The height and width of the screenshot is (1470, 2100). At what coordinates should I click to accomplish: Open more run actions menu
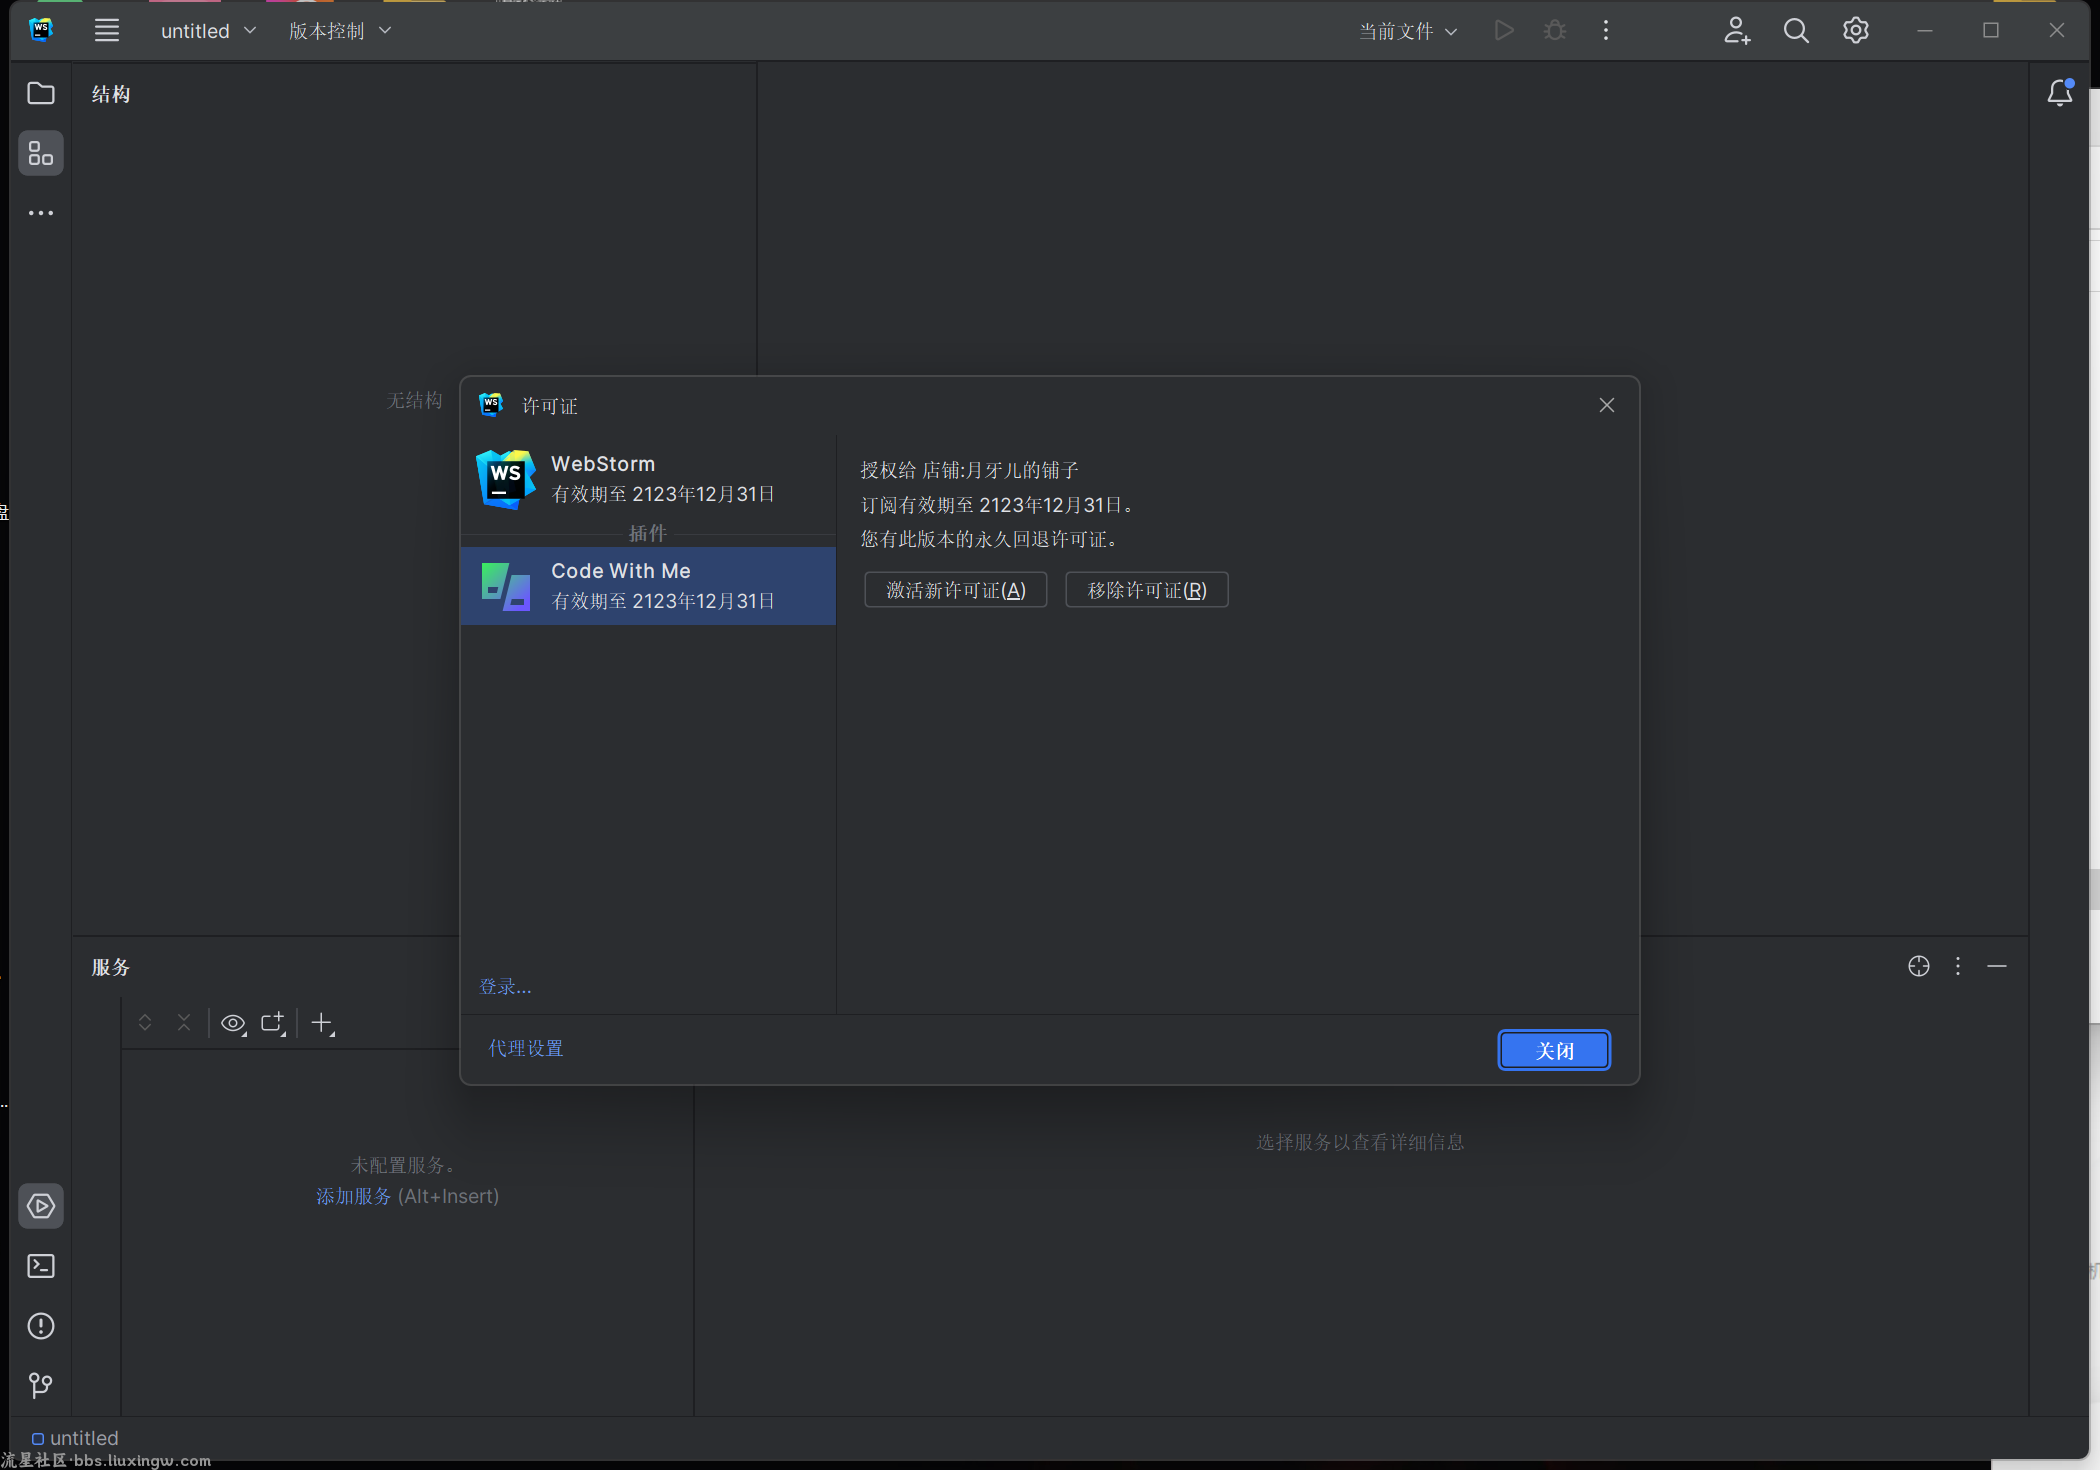(1606, 31)
